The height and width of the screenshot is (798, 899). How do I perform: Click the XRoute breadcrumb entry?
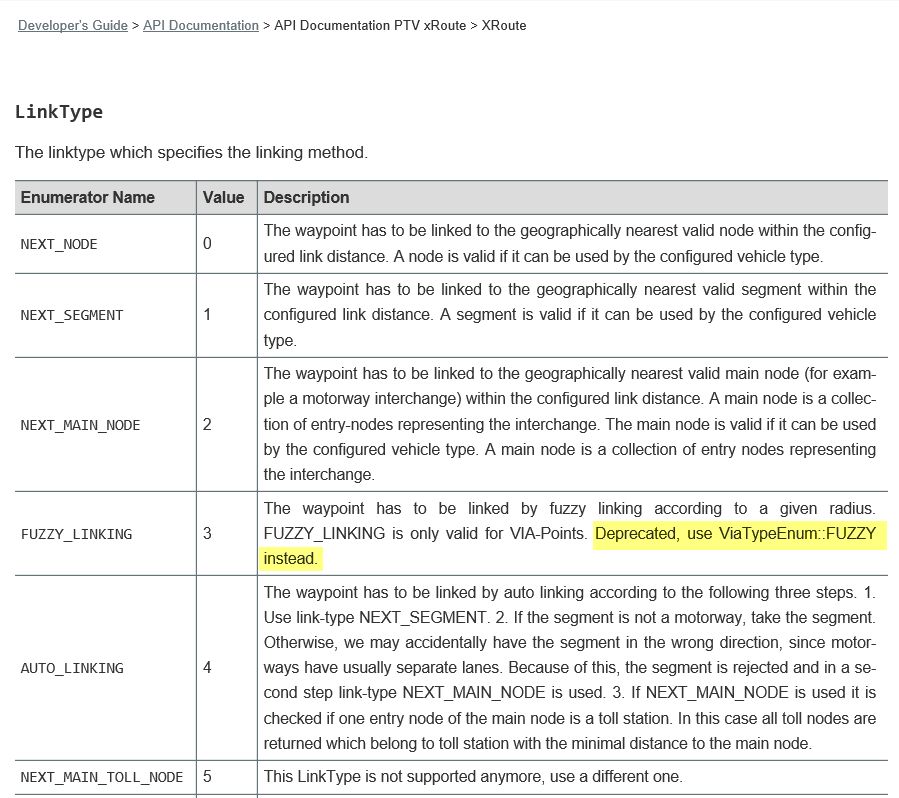504,25
